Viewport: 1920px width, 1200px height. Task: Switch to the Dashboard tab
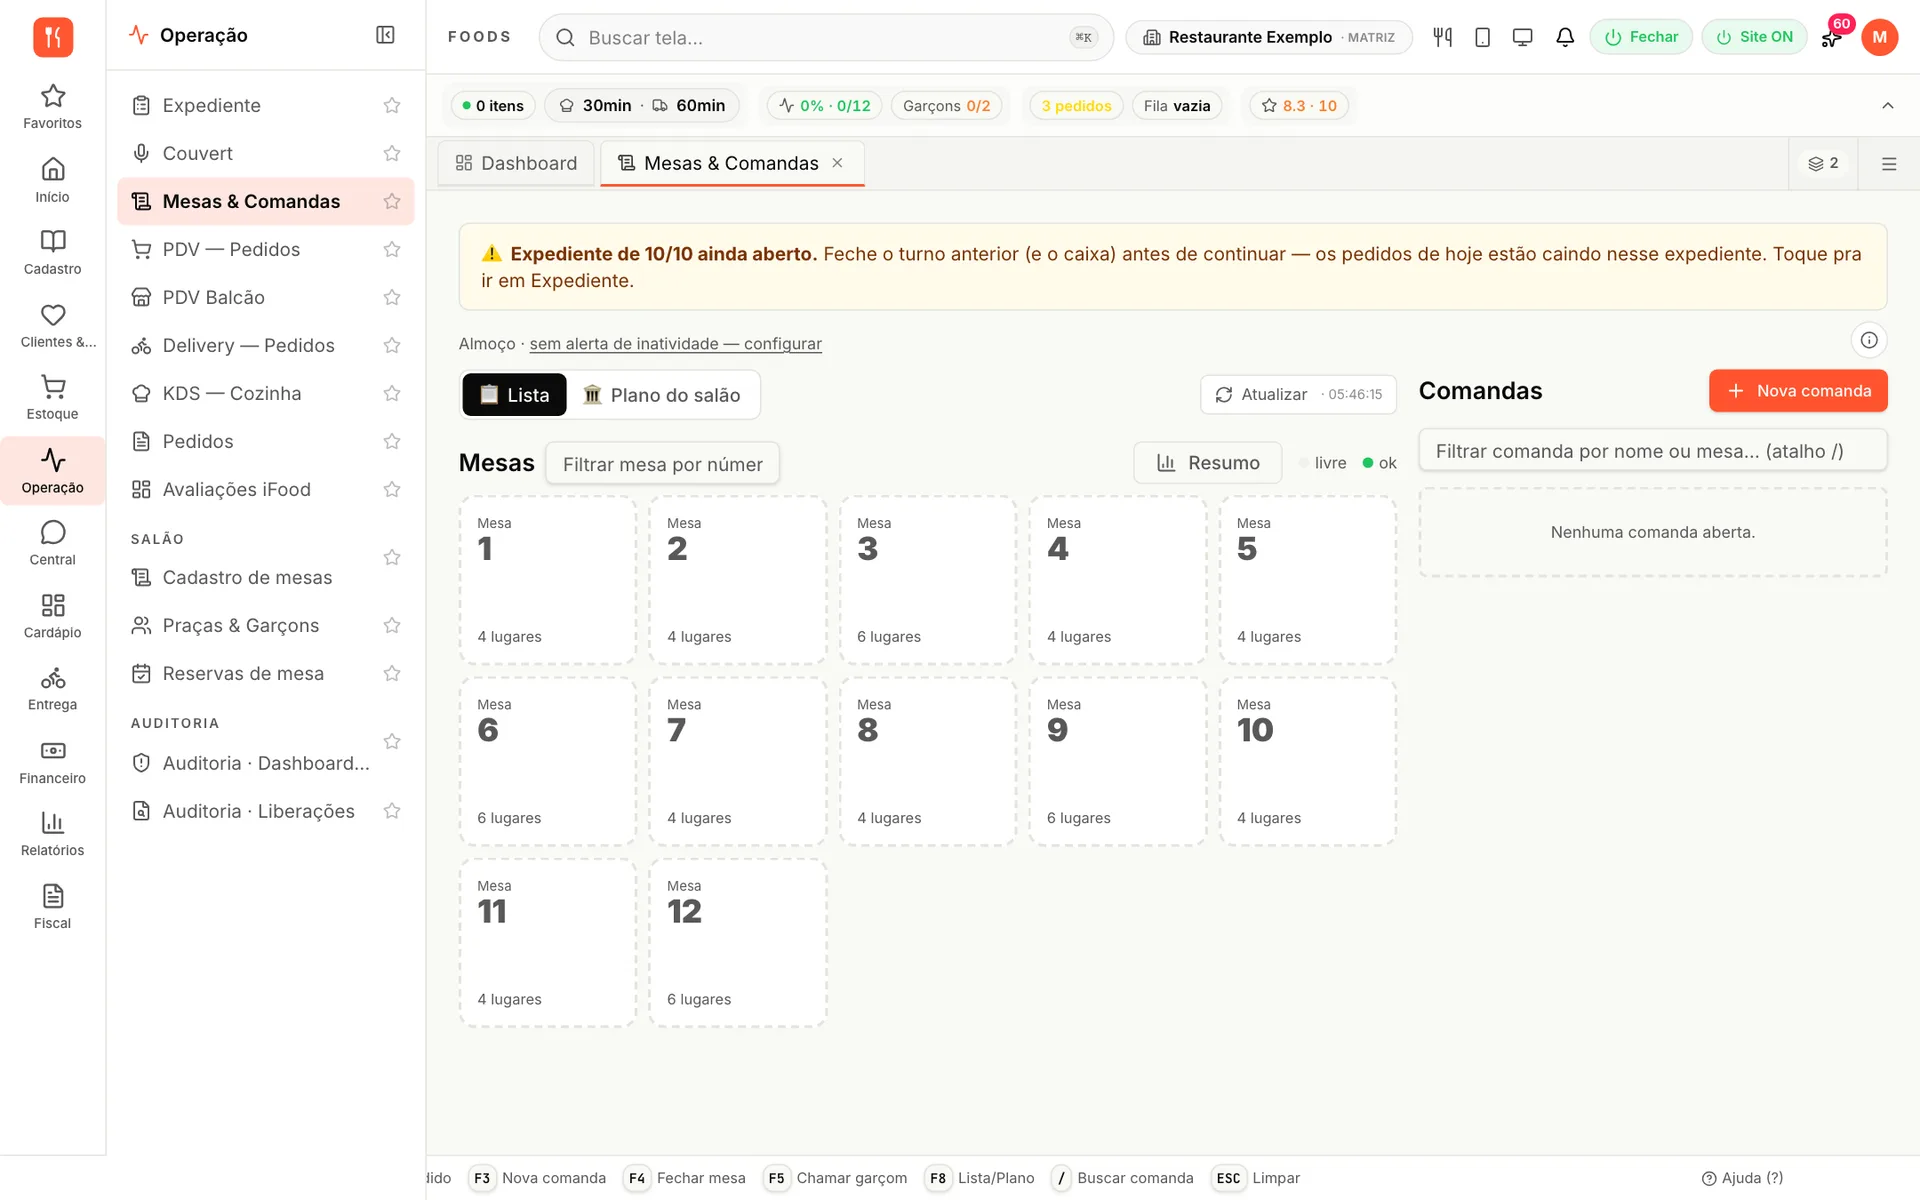pos(516,163)
